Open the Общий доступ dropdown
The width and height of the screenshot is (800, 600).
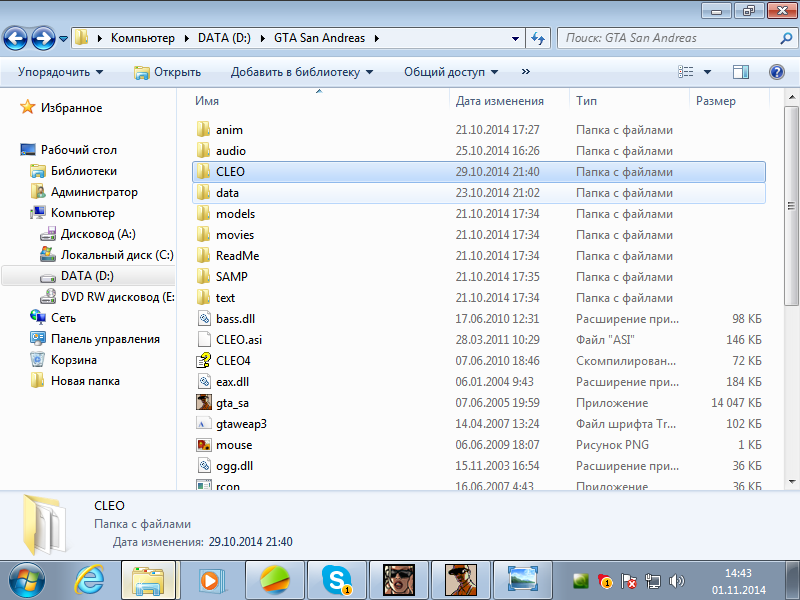point(451,72)
